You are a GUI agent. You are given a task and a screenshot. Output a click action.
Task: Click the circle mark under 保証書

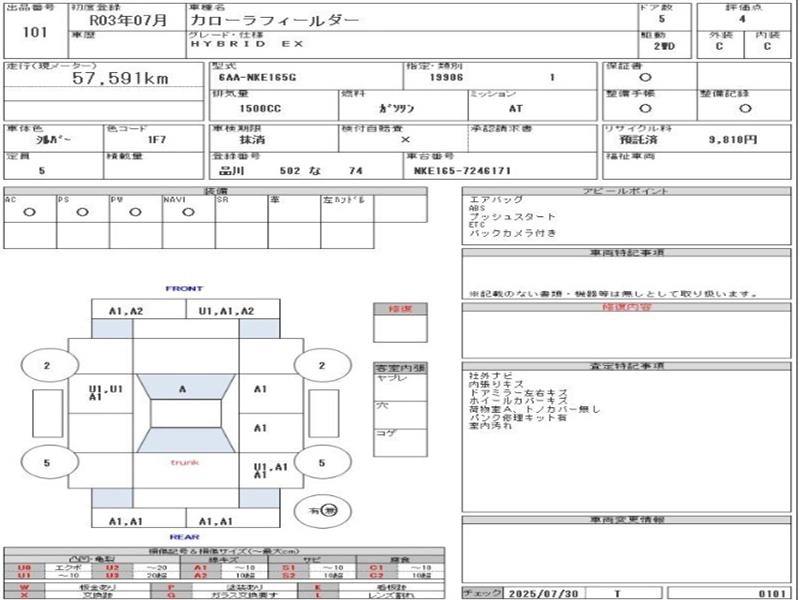pyautogui.click(x=645, y=78)
